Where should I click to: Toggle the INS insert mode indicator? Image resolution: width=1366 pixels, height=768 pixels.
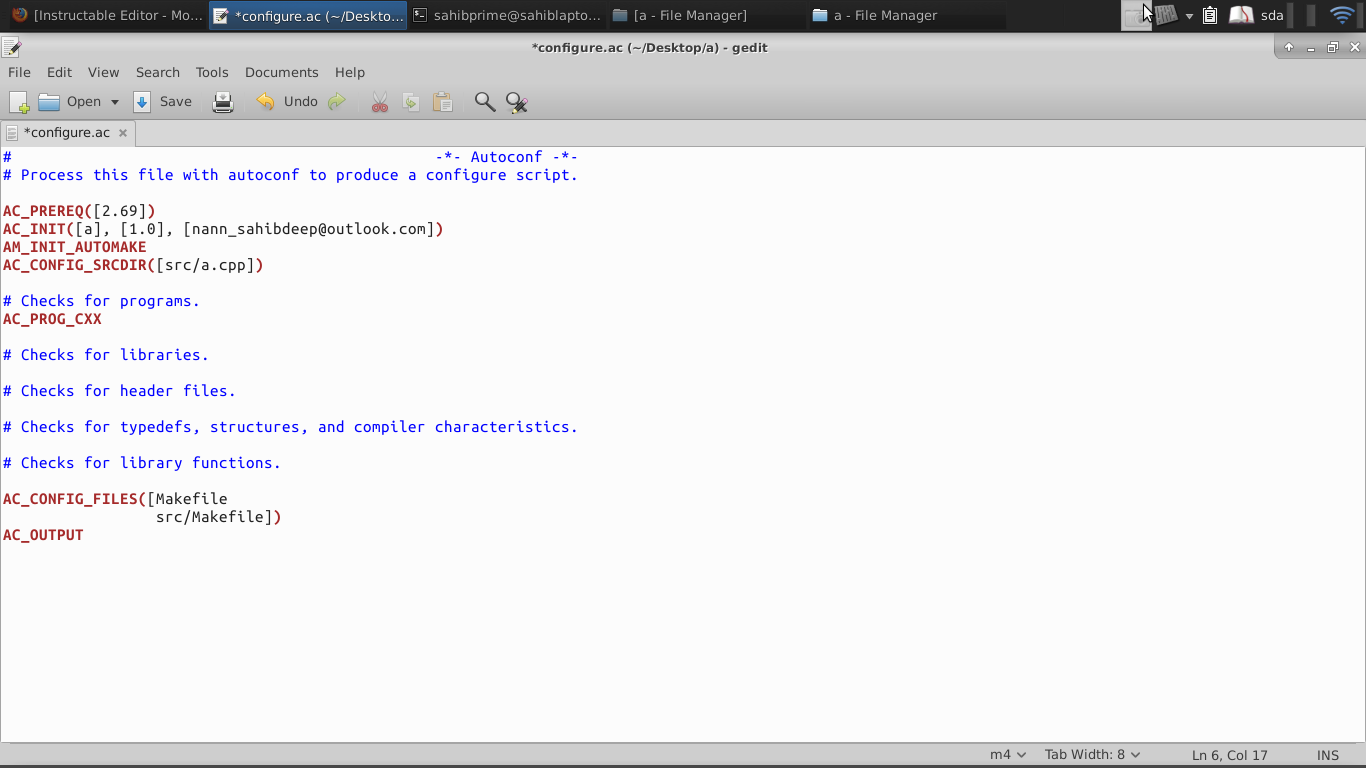1328,755
